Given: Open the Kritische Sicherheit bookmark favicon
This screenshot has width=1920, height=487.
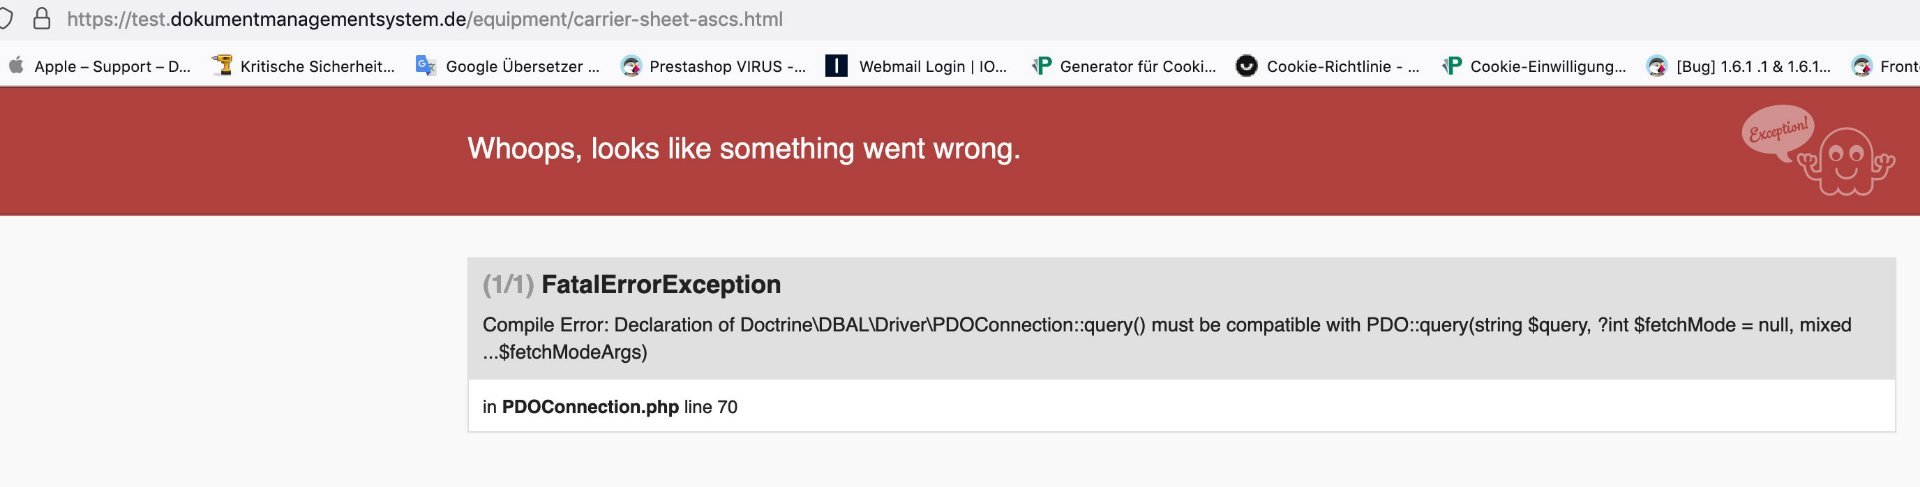Looking at the screenshot, I should point(222,66).
